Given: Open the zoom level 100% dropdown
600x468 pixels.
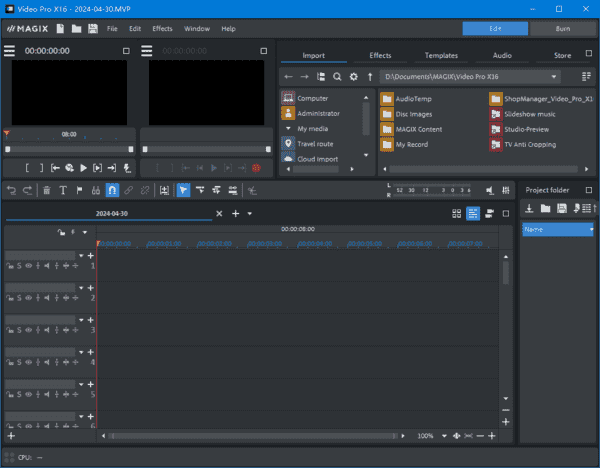Looking at the screenshot, I should pos(444,436).
